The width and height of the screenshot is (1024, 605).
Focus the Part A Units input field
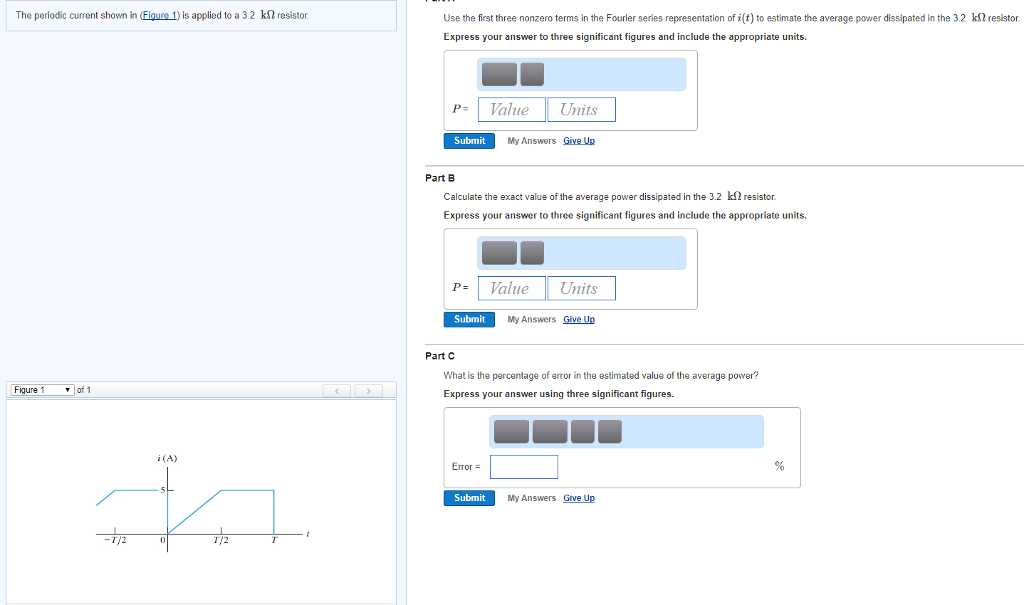tap(581, 110)
